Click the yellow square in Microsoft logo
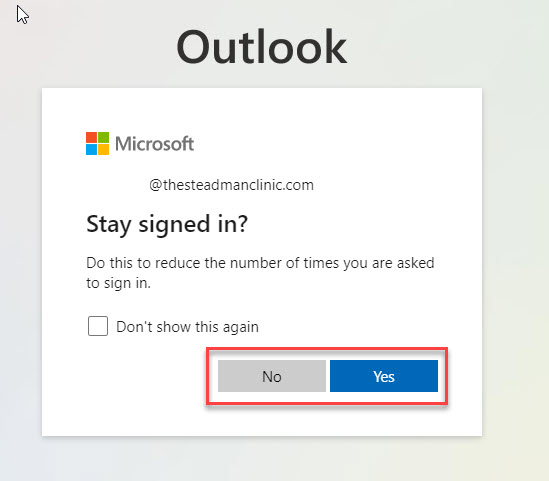 point(104,149)
